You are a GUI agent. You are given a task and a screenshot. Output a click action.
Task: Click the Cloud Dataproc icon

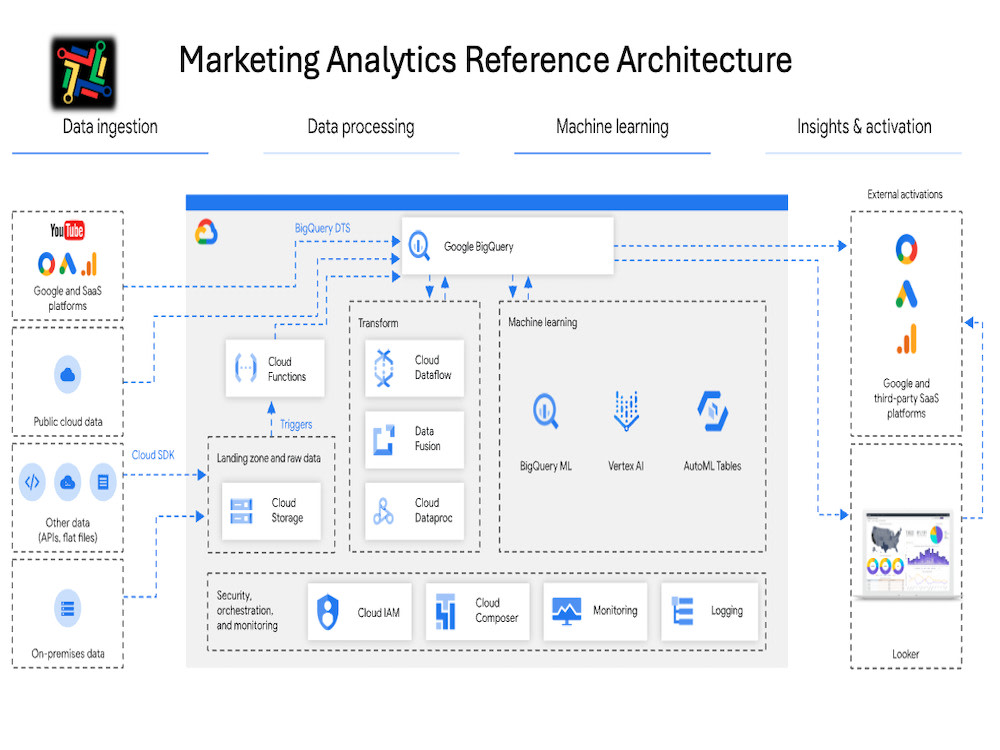click(x=383, y=511)
